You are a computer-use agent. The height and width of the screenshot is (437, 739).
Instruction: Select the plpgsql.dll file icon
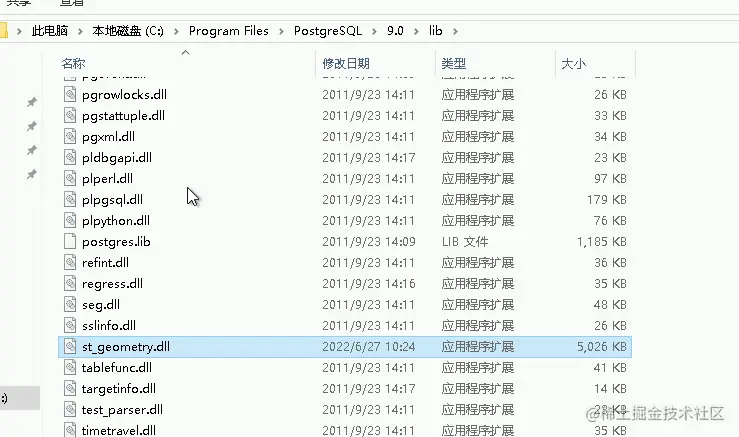click(70, 199)
